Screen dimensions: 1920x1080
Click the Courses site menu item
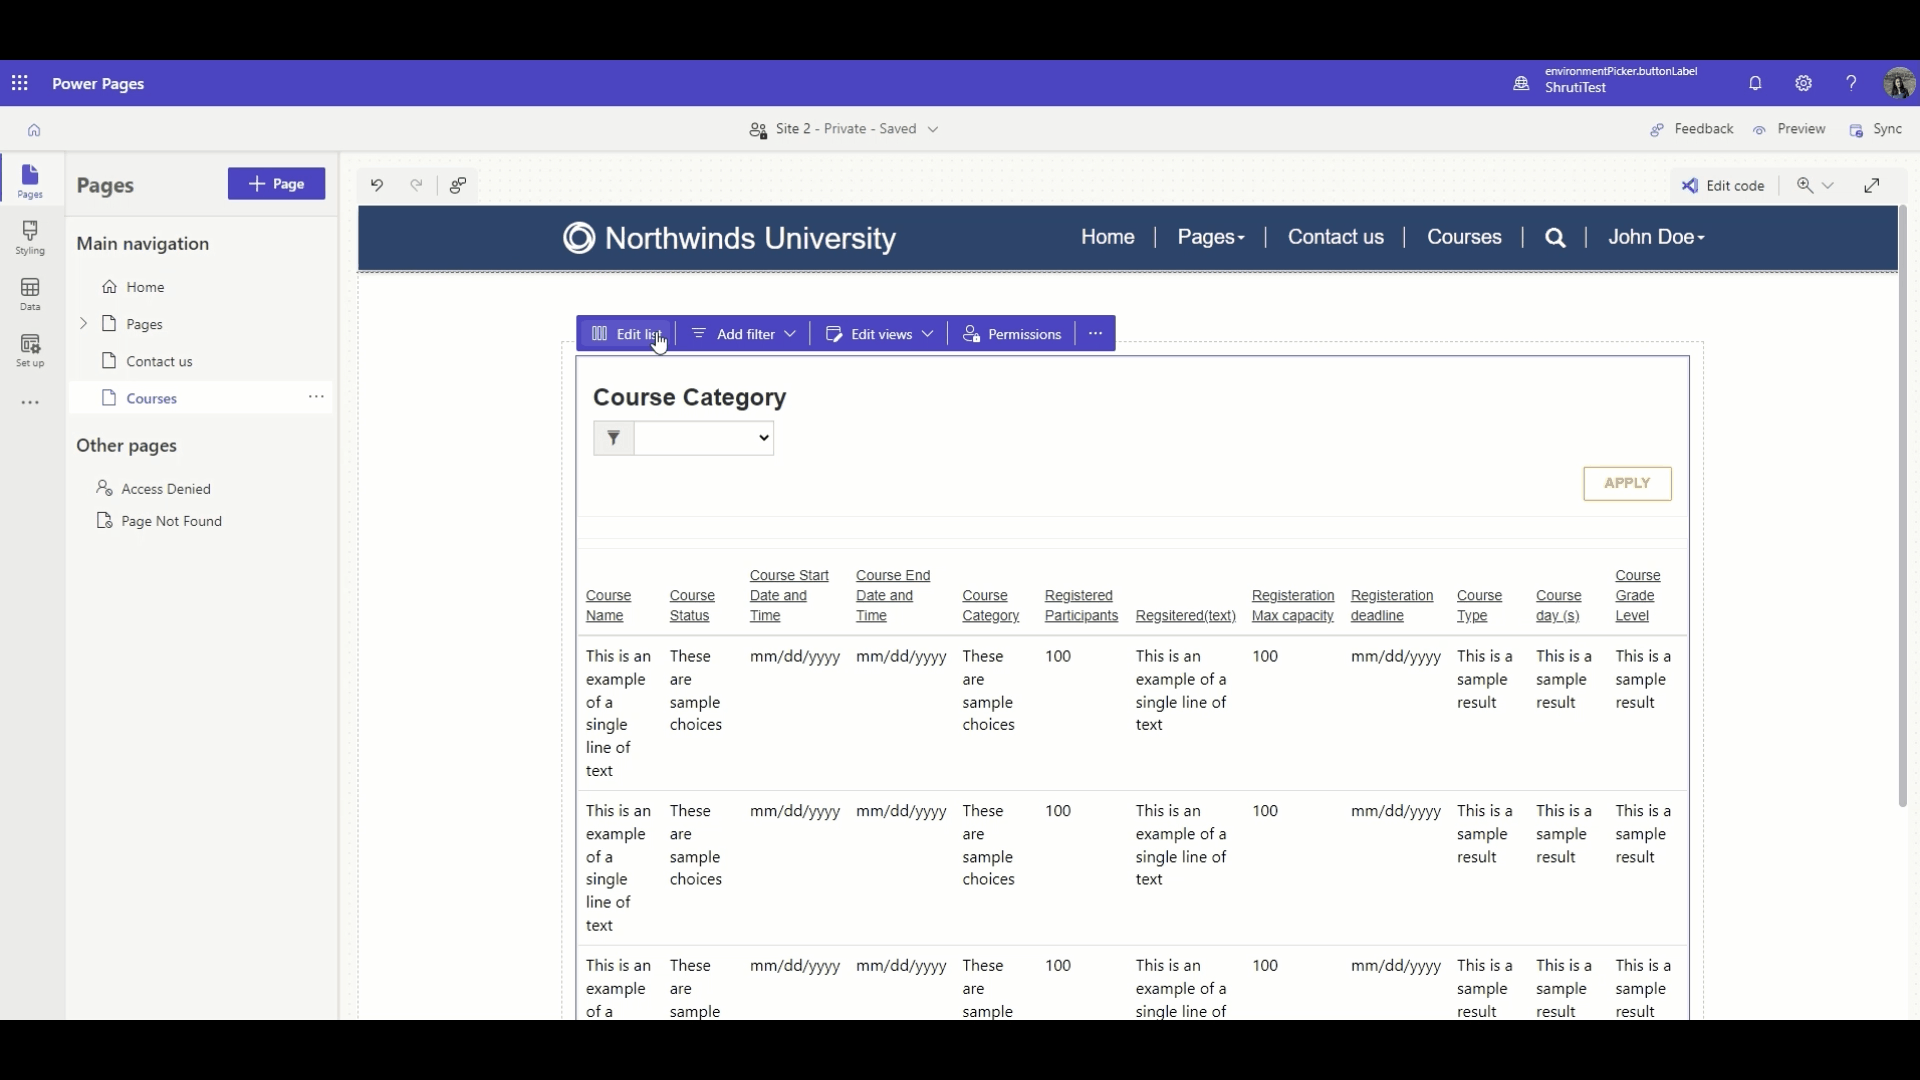(x=1464, y=237)
